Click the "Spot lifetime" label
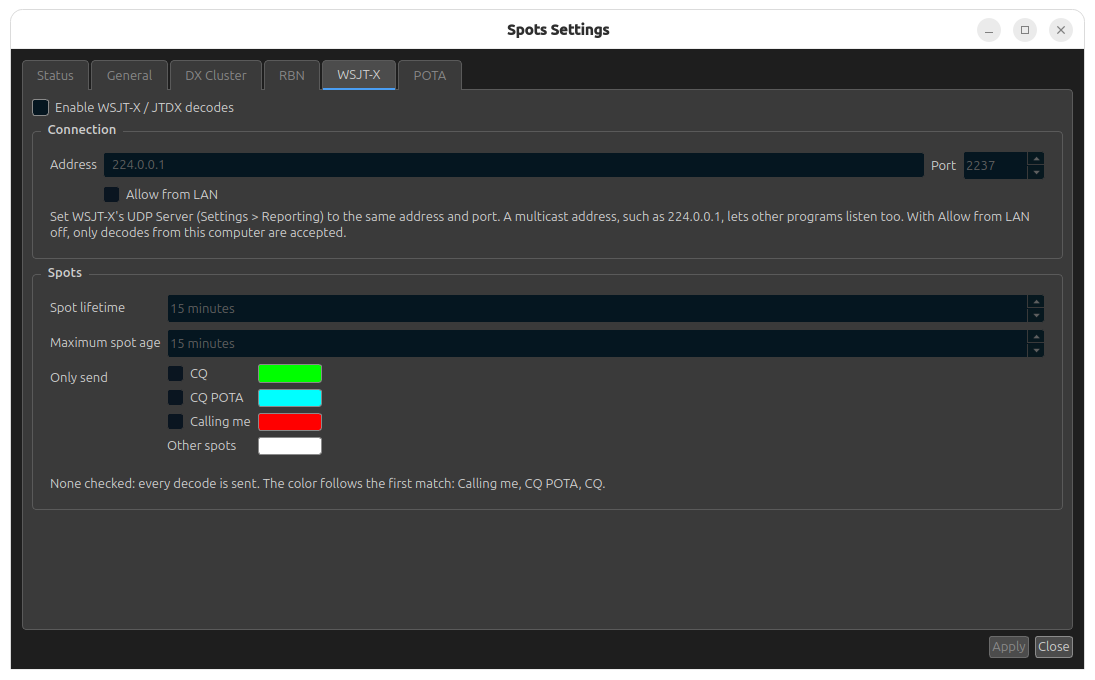 (87, 307)
